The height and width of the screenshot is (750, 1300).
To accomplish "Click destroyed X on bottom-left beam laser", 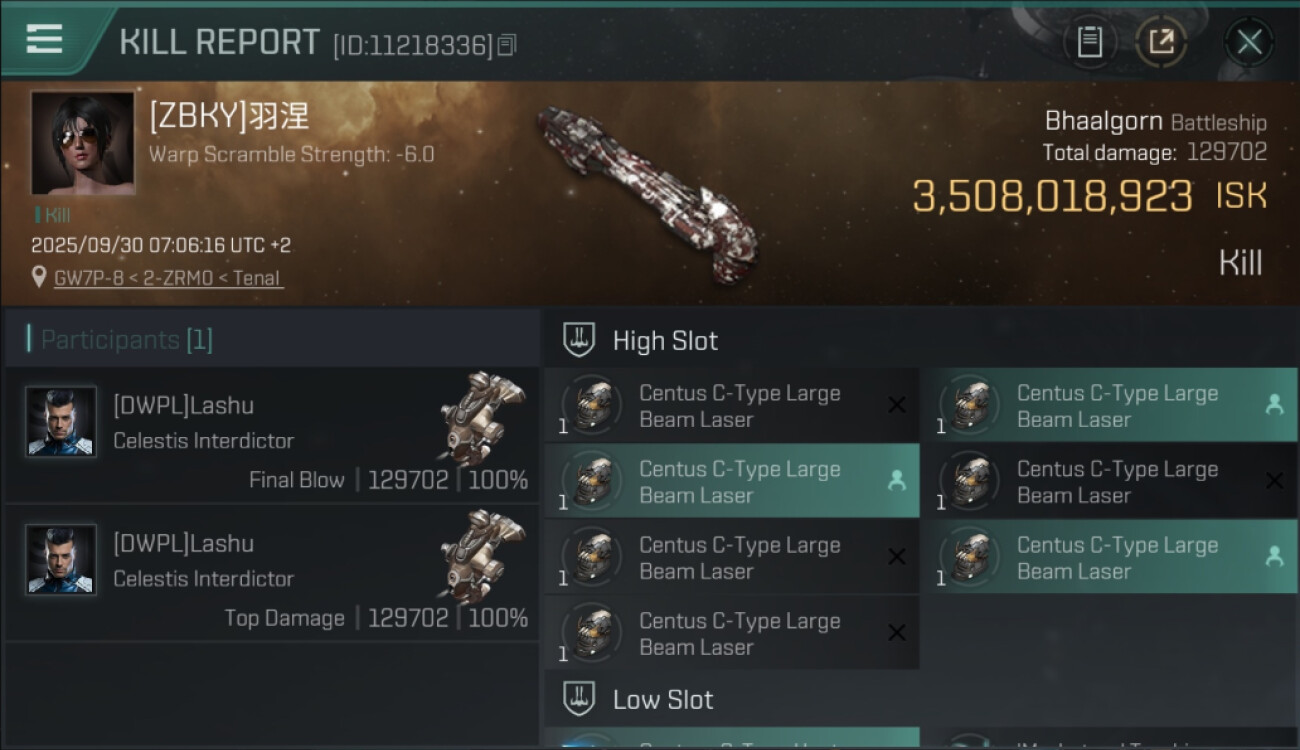I will point(897,632).
